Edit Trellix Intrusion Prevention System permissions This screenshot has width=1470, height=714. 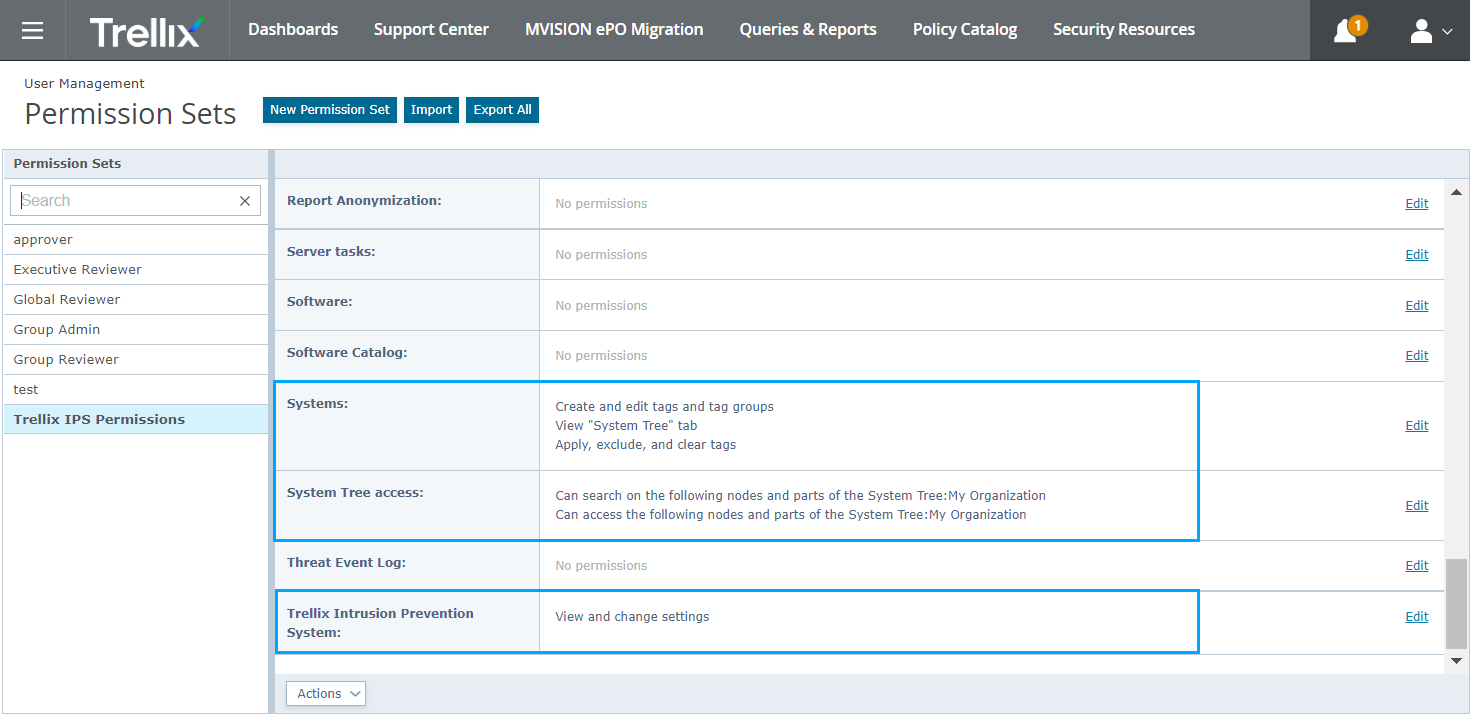click(1417, 617)
